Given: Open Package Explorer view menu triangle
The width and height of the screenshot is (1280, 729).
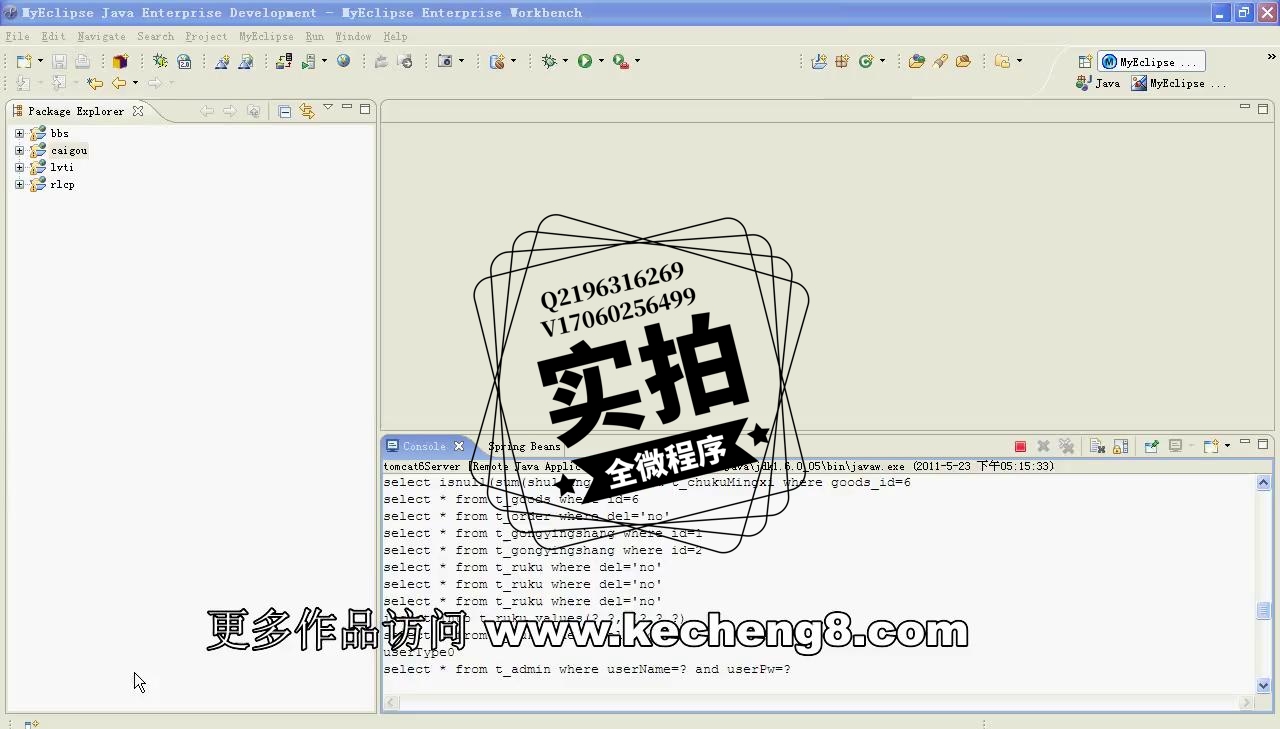Looking at the screenshot, I should click(327, 108).
